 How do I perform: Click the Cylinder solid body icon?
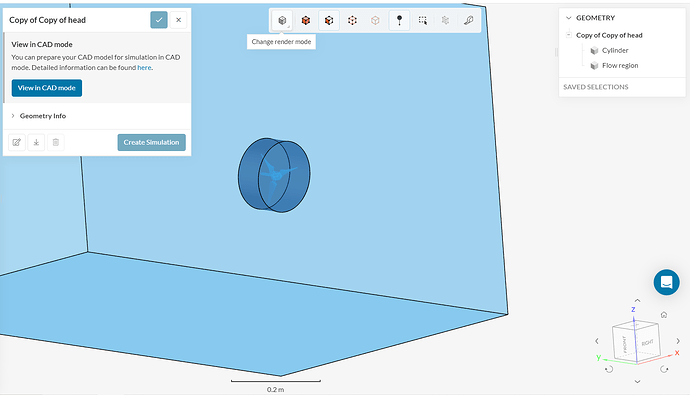(x=594, y=51)
